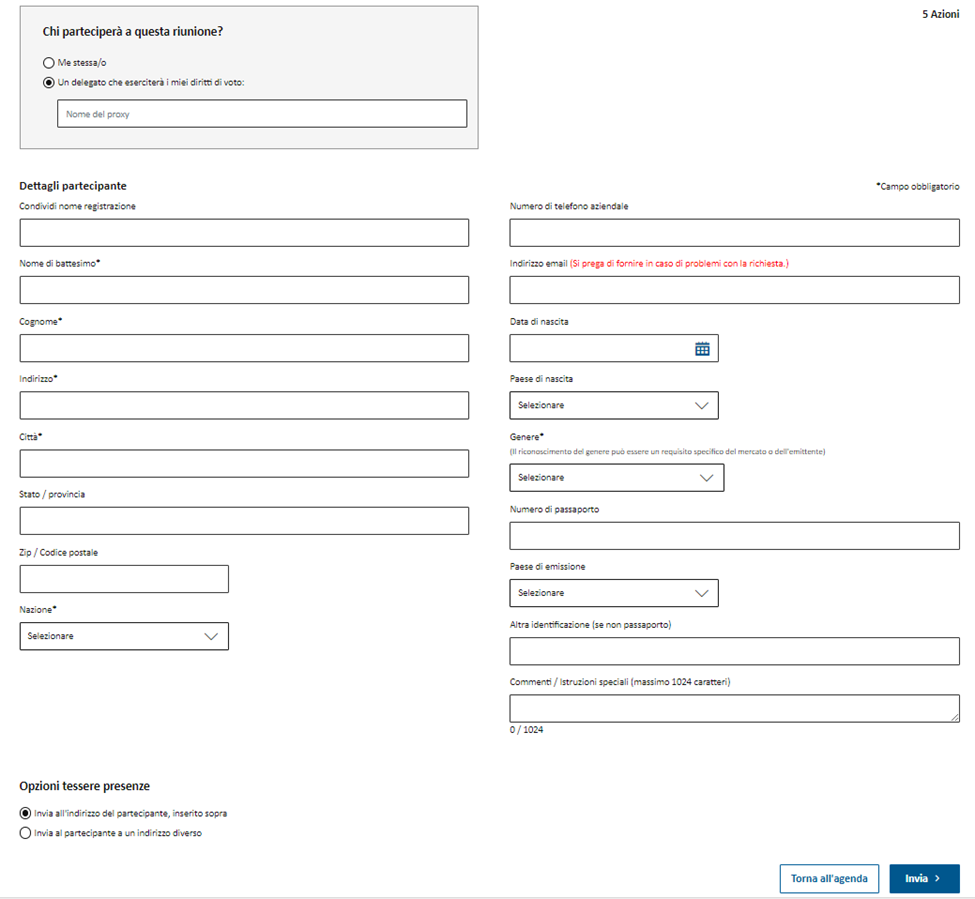Viewport: 975px width, 899px height.
Task: Click the chevron arrow on Paese di nascita
Action: click(701, 405)
